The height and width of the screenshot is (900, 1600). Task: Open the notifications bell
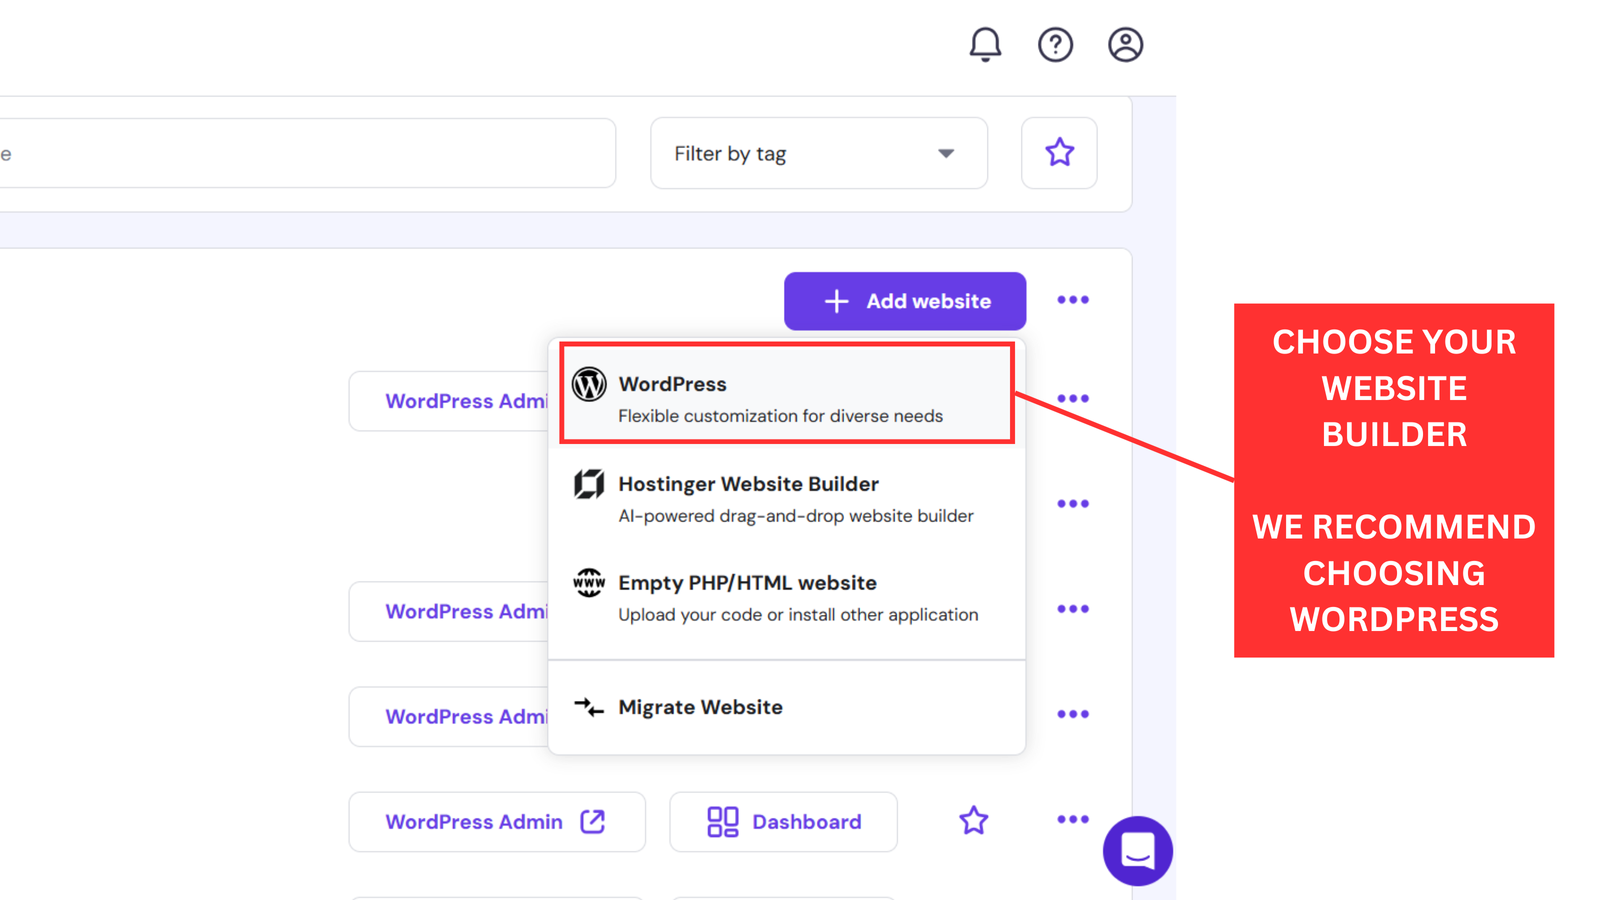pos(985,45)
